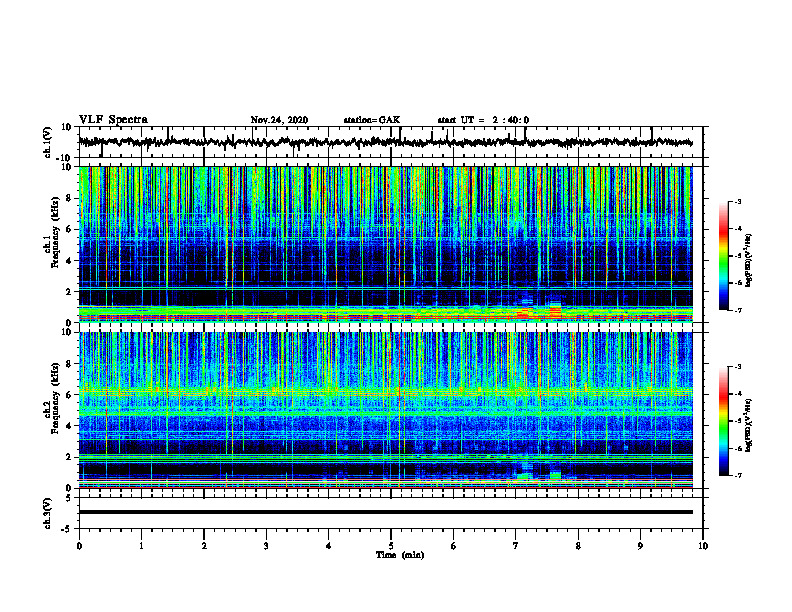Click the "station=GAK" header label

[x=372, y=120]
